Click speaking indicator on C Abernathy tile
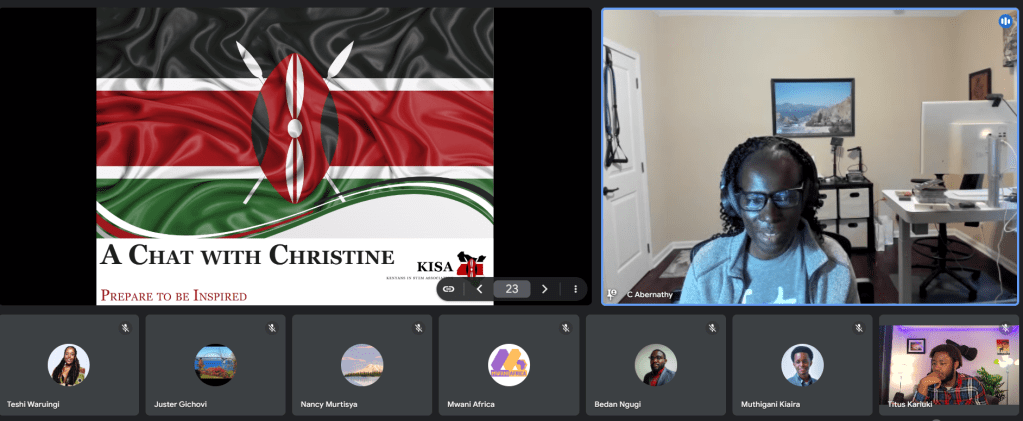1023x421 pixels. click(1005, 21)
